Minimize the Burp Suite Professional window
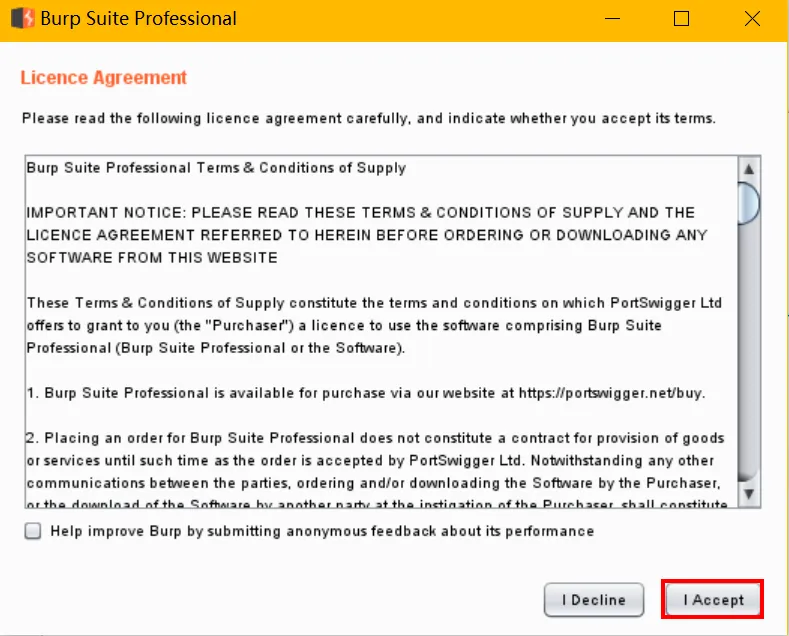This screenshot has width=789, height=636. pyautogui.click(x=612, y=19)
